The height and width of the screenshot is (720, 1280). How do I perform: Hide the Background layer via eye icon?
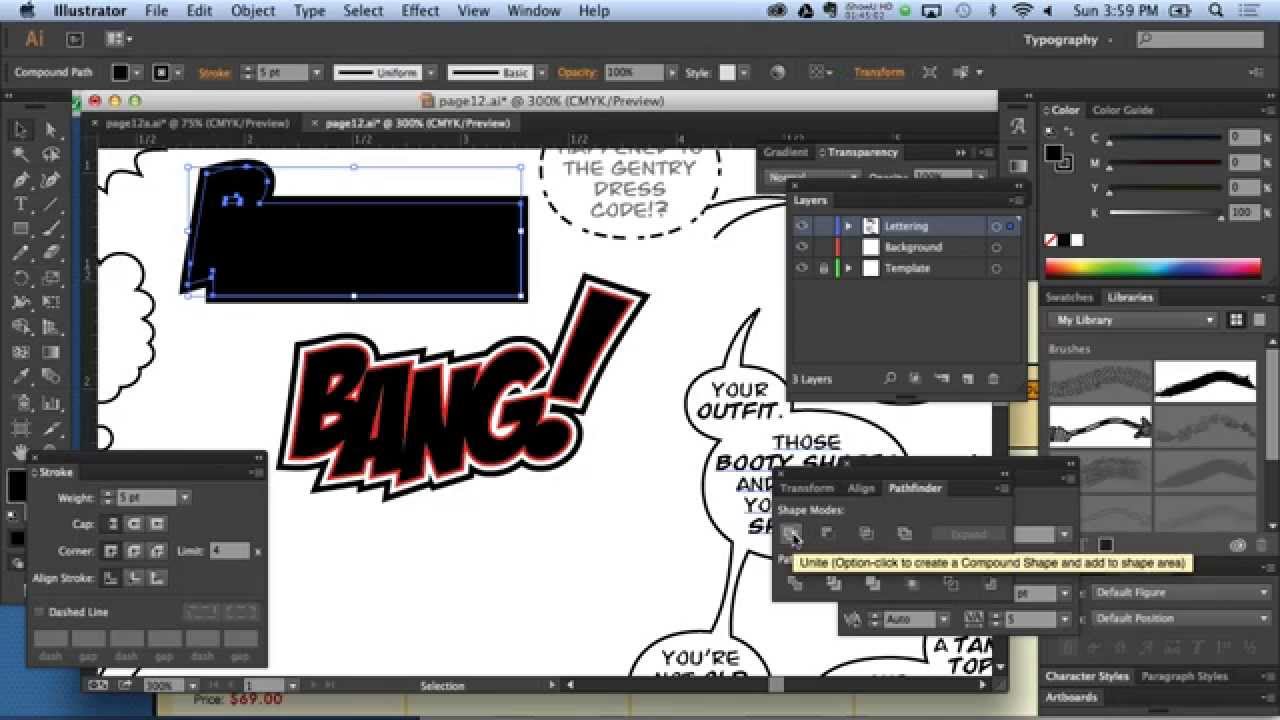pos(802,247)
